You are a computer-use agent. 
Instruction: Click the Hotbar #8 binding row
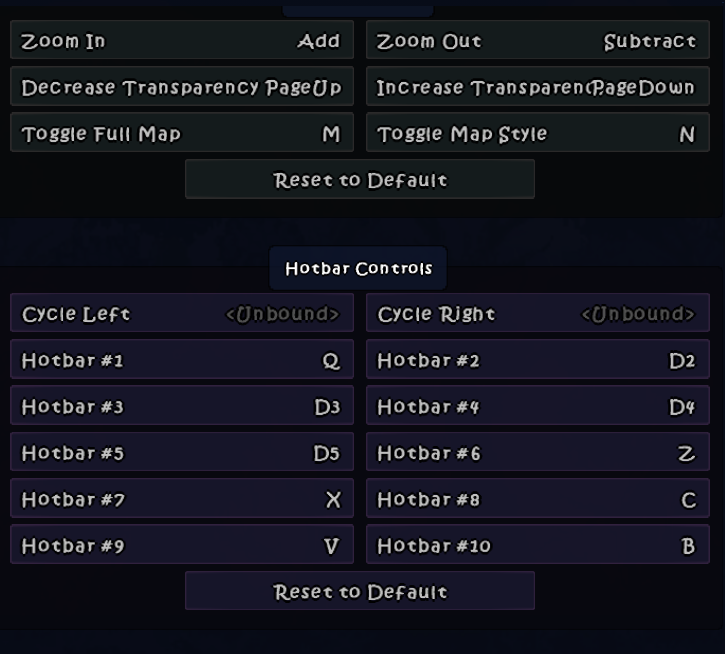[x=537, y=499]
